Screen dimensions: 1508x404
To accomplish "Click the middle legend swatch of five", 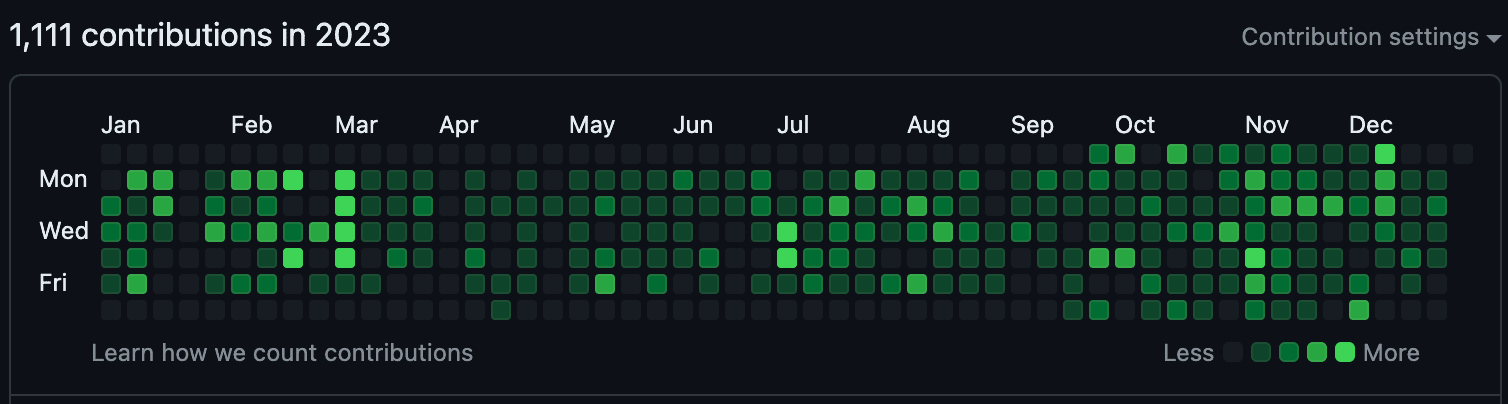I will 1289,352.
